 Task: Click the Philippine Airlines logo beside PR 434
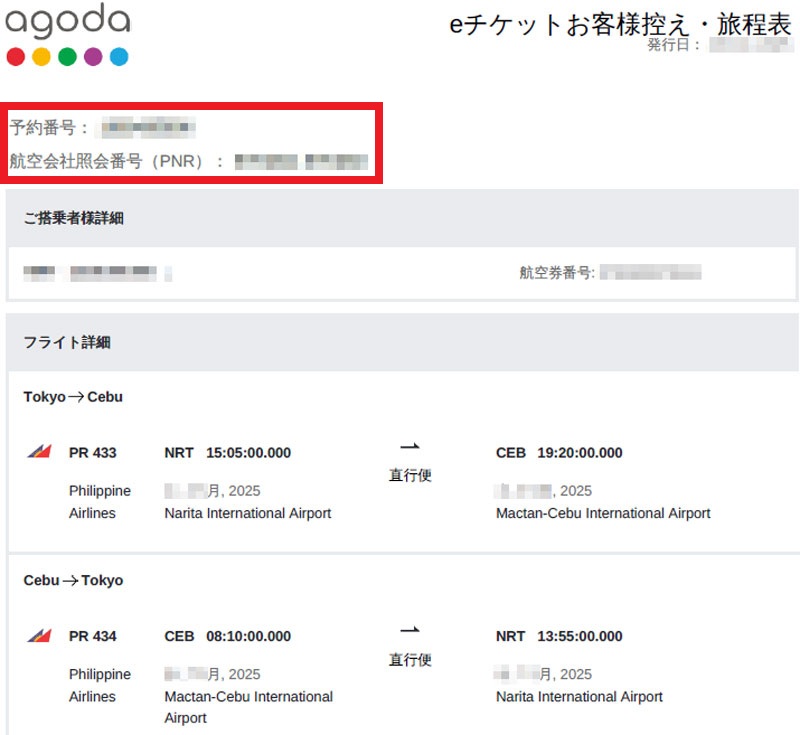(39, 635)
